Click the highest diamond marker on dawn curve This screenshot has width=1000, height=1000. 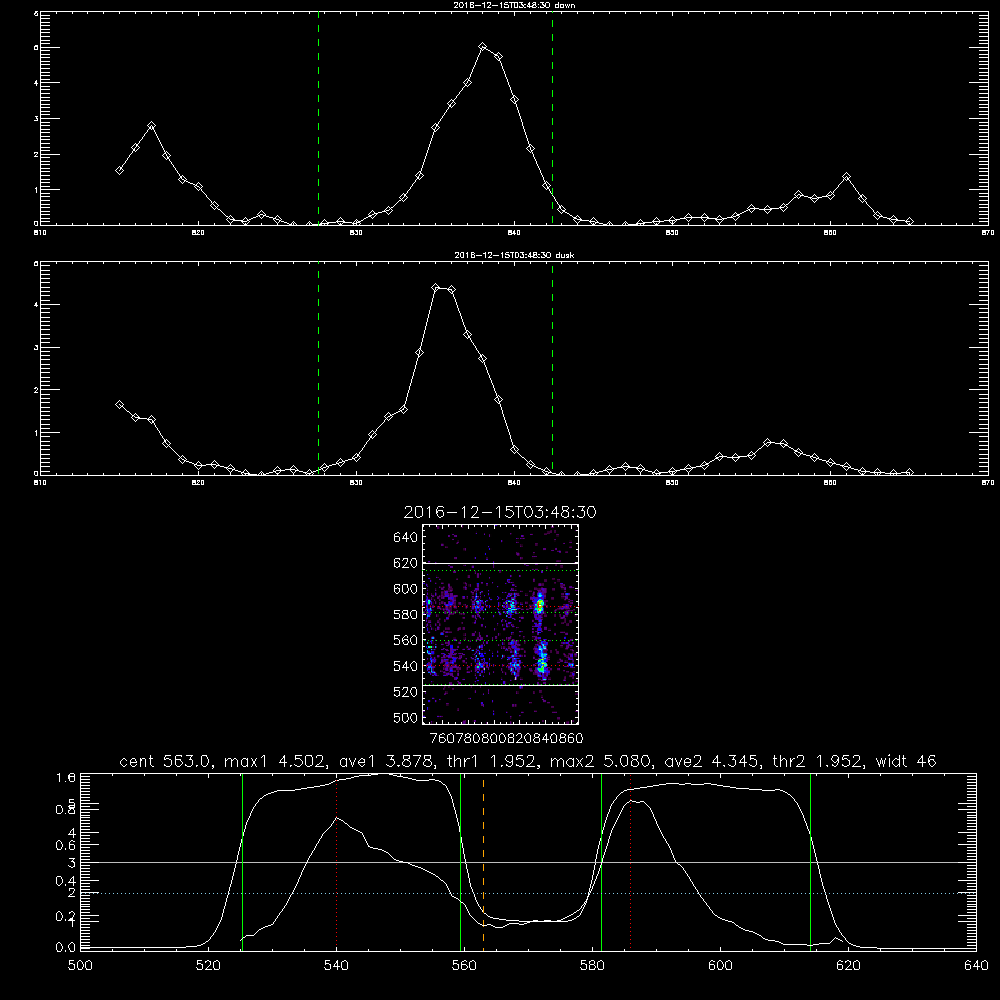[483, 47]
